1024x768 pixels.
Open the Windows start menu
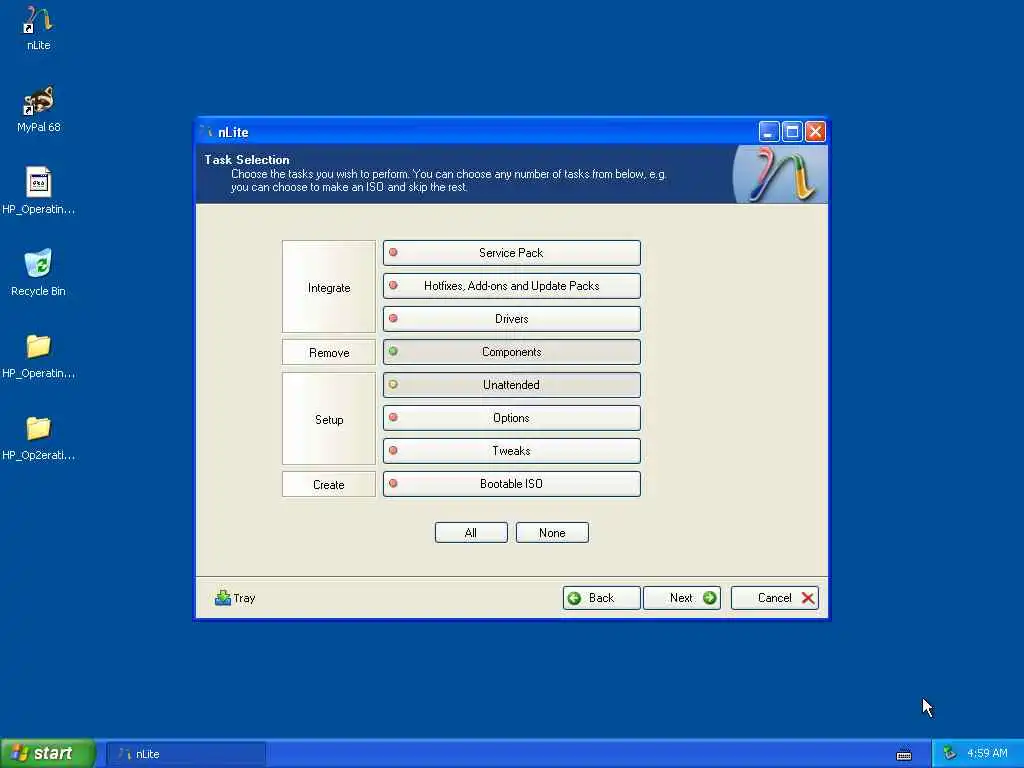click(48, 753)
